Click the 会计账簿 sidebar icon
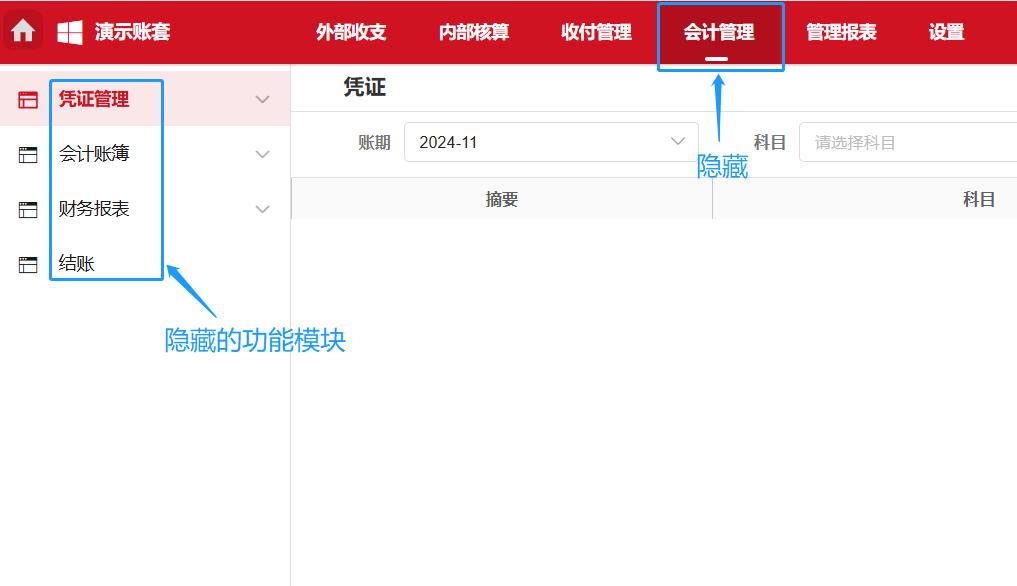 (x=27, y=154)
